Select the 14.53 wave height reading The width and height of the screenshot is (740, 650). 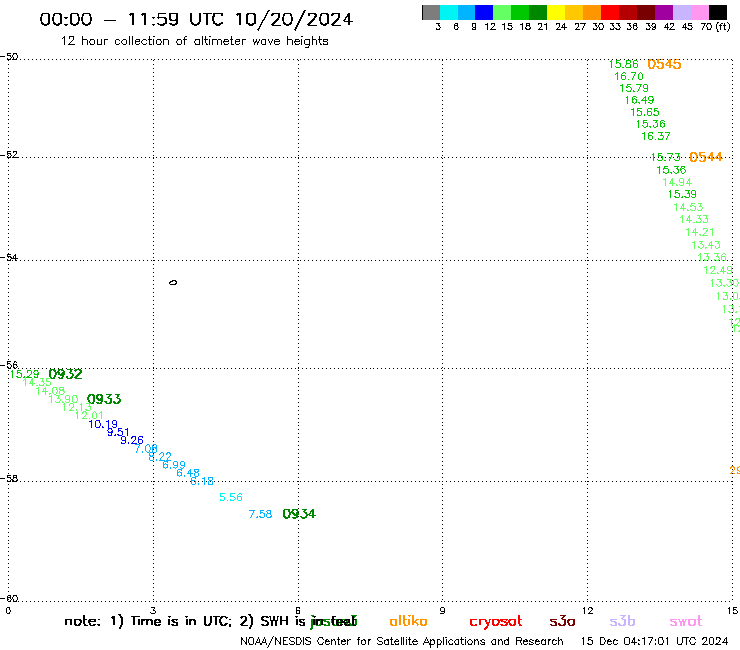click(x=688, y=207)
